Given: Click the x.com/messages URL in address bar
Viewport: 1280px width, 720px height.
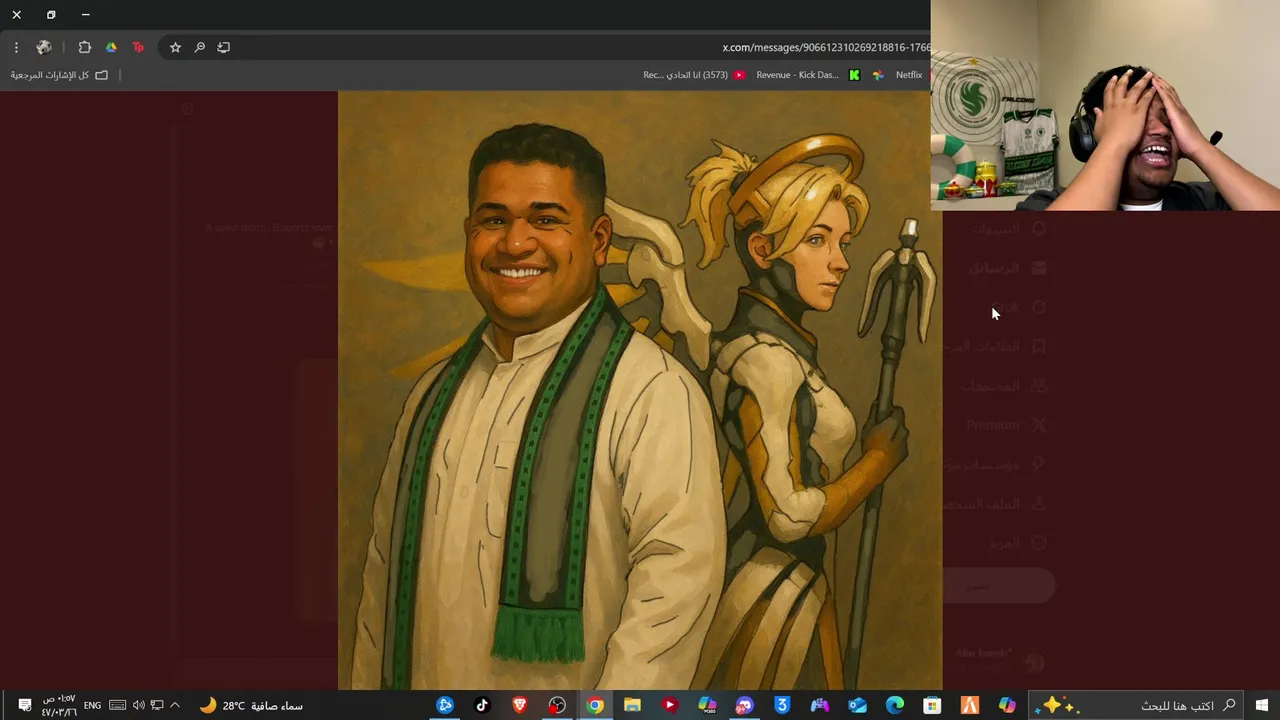Looking at the screenshot, I should click(x=826, y=47).
